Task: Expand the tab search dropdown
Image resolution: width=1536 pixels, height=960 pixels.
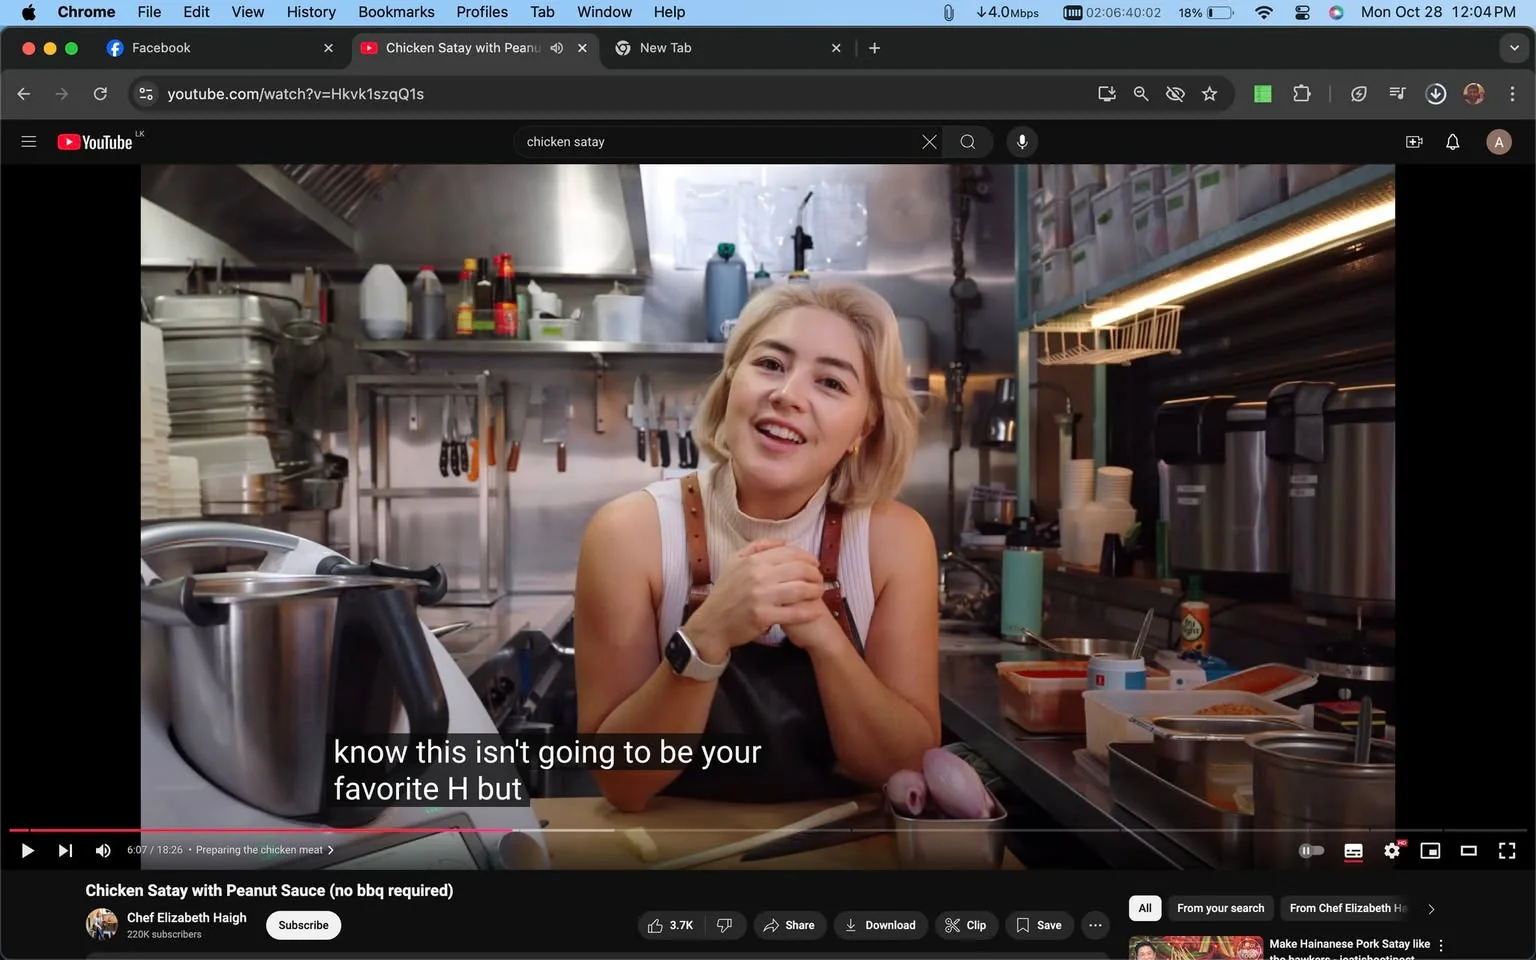Action: point(1514,48)
